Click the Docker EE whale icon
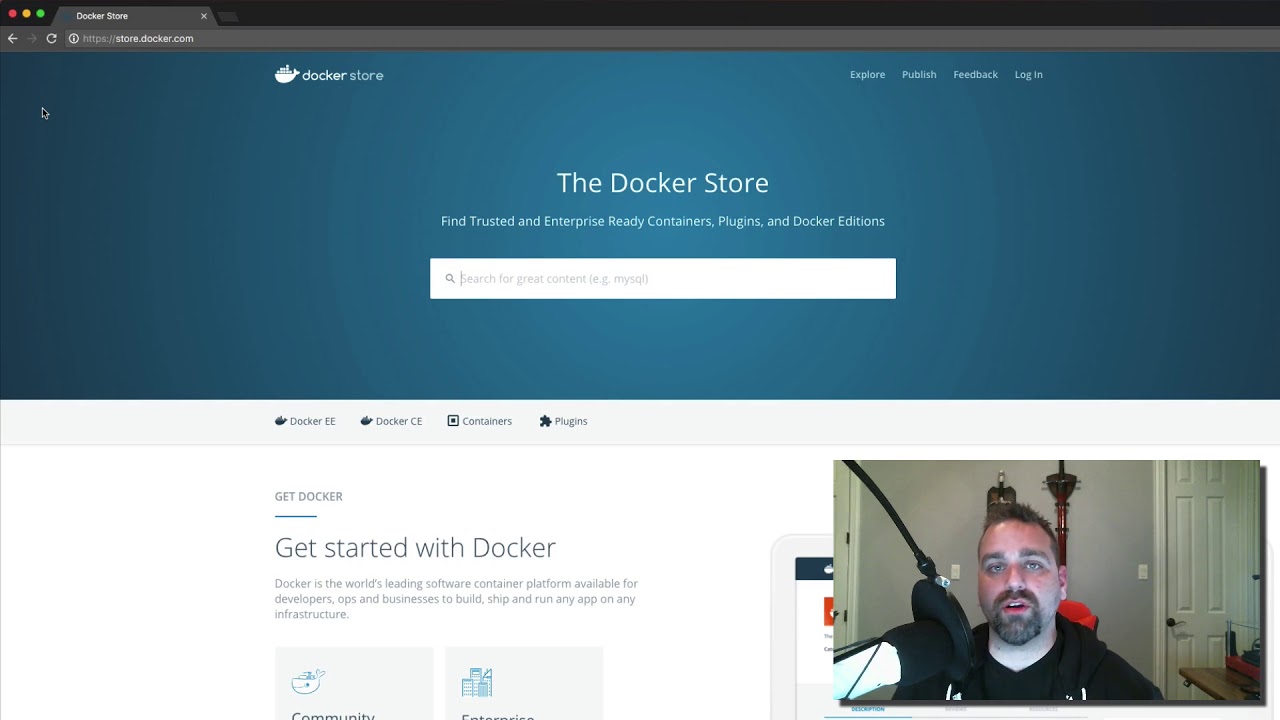Viewport: 1280px width, 720px height. [x=281, y=421]
